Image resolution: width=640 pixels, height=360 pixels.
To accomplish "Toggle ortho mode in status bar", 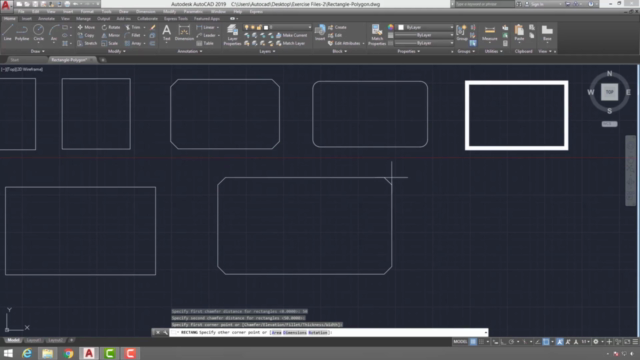I will pos(503,342).
